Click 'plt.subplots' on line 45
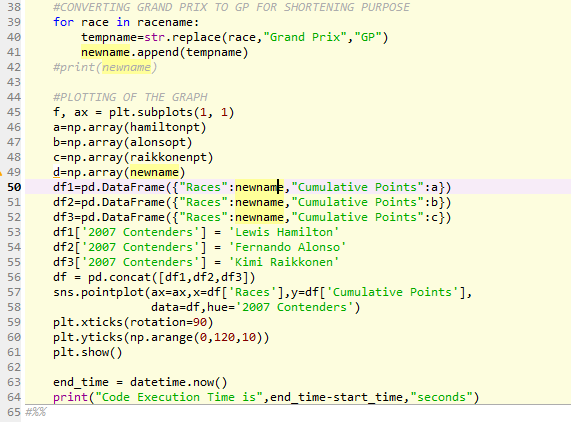Image resolution: width=571 pixels, height=422 pixels. (x=151, y=112)
